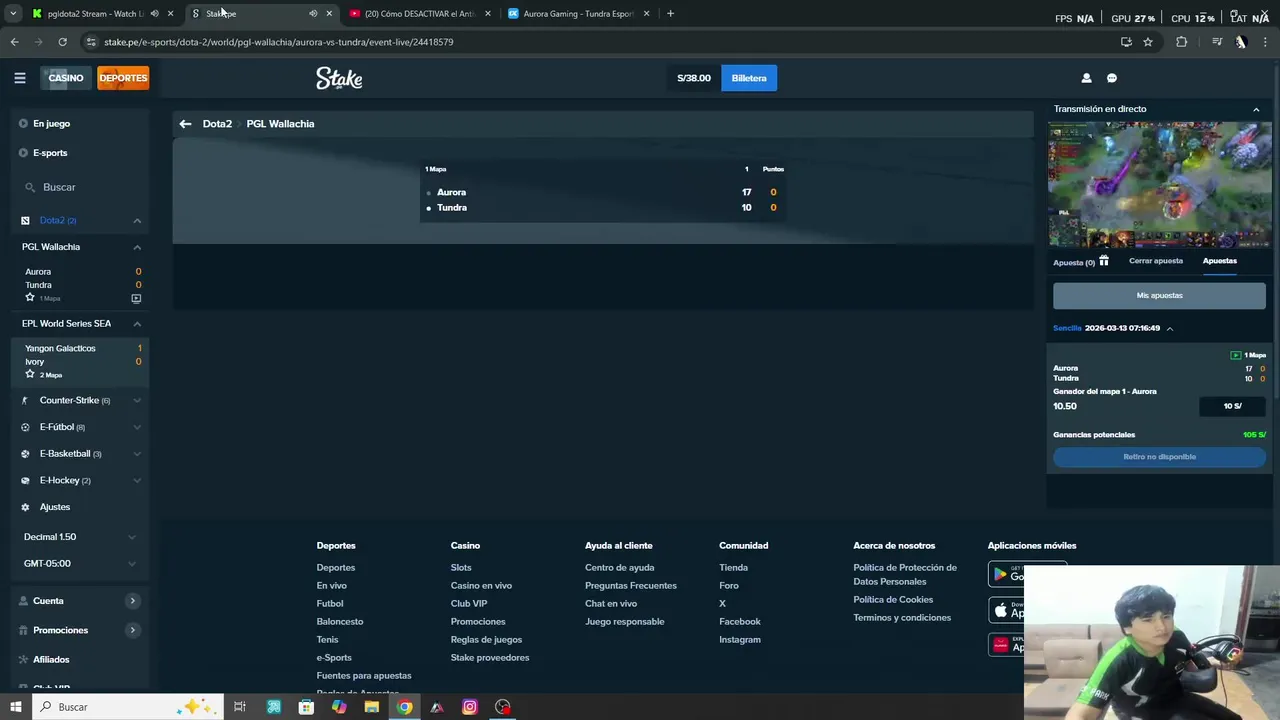The width and height of the screenshot is (1280, 720).
Task: Favorite the Yangon Galacticos match star
Action: 30,374
